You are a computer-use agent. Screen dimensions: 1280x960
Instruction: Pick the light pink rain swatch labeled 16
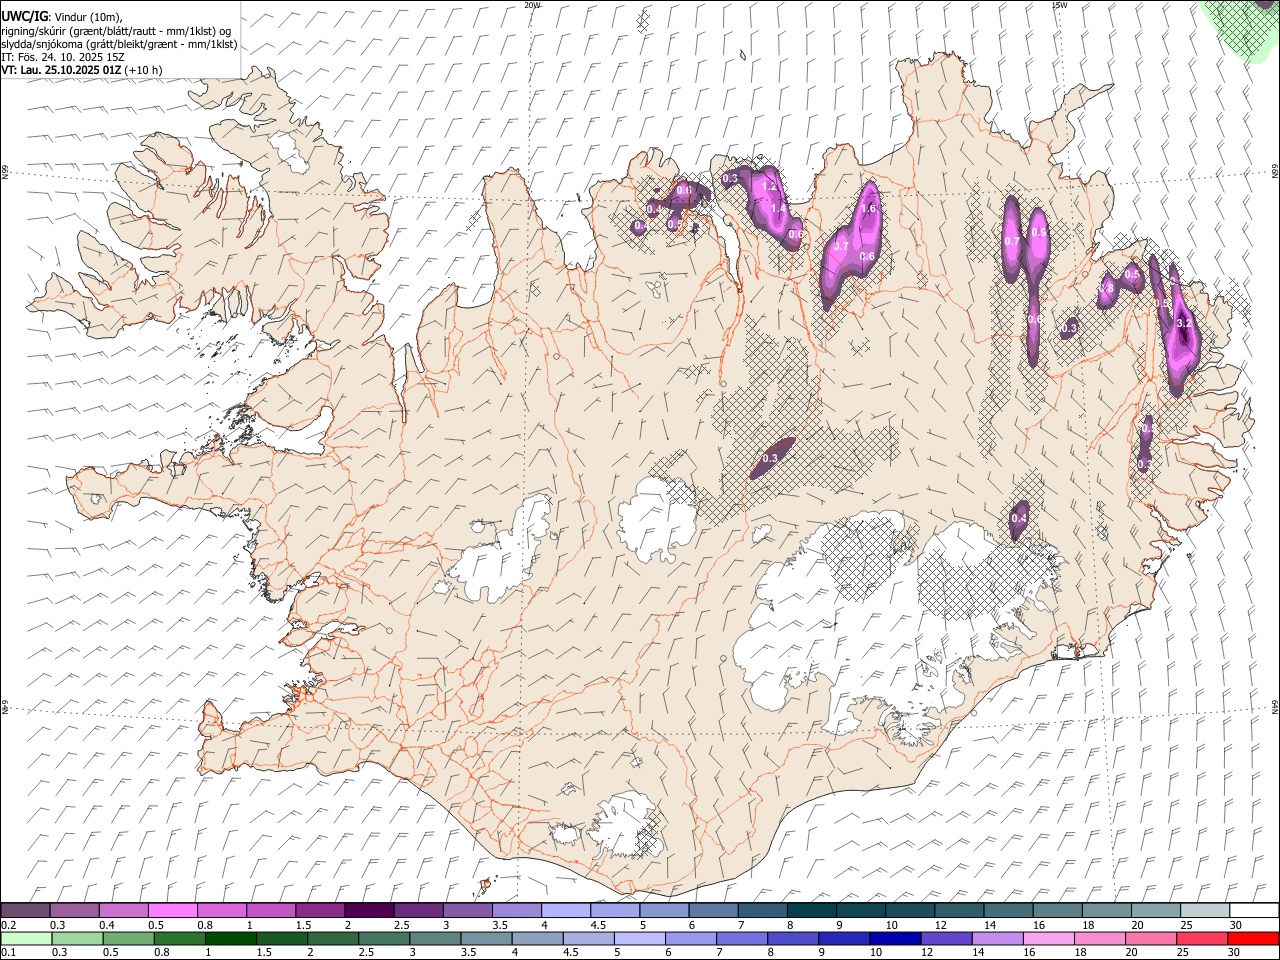[x=1047, y=938]
